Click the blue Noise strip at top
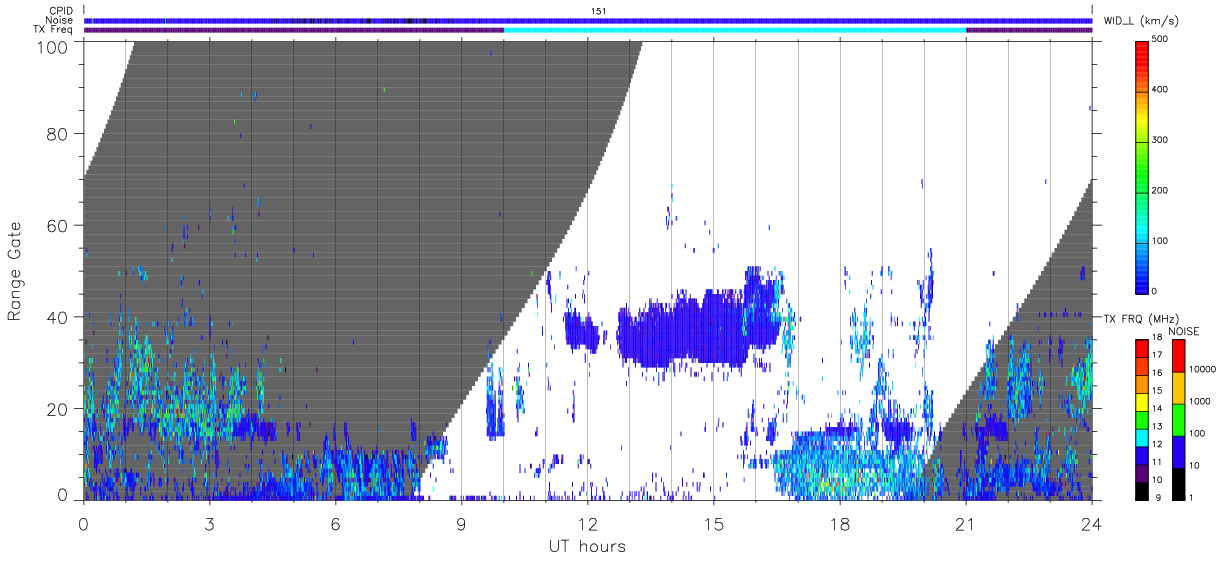Image resolution: width=1228 pixels, height=567 pixels. (588, 20)
